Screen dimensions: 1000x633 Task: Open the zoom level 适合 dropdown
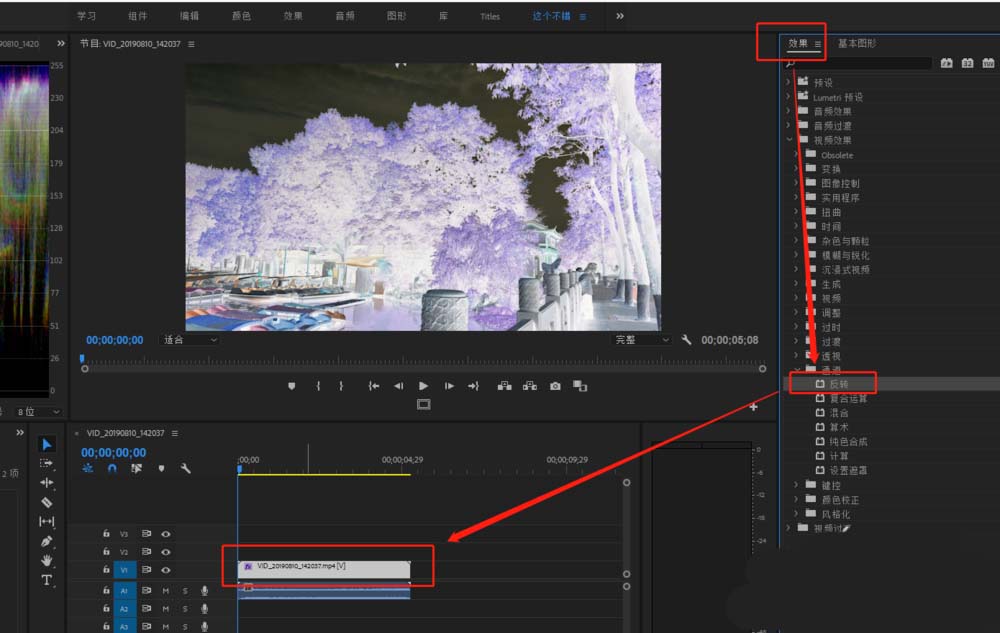189,340
